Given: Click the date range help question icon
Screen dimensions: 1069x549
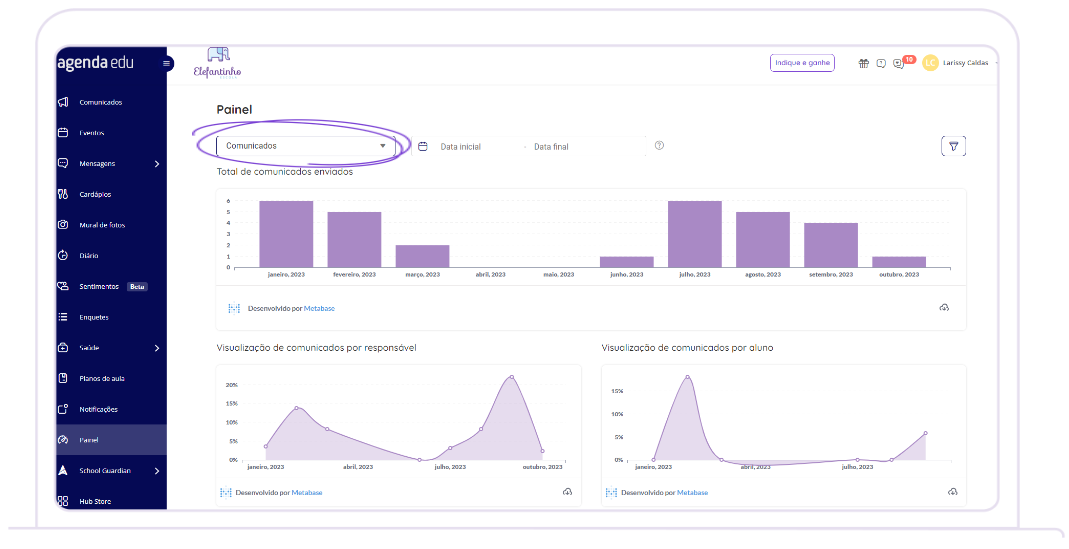Looking at the screenshot, I should click(x=659, y=146).
